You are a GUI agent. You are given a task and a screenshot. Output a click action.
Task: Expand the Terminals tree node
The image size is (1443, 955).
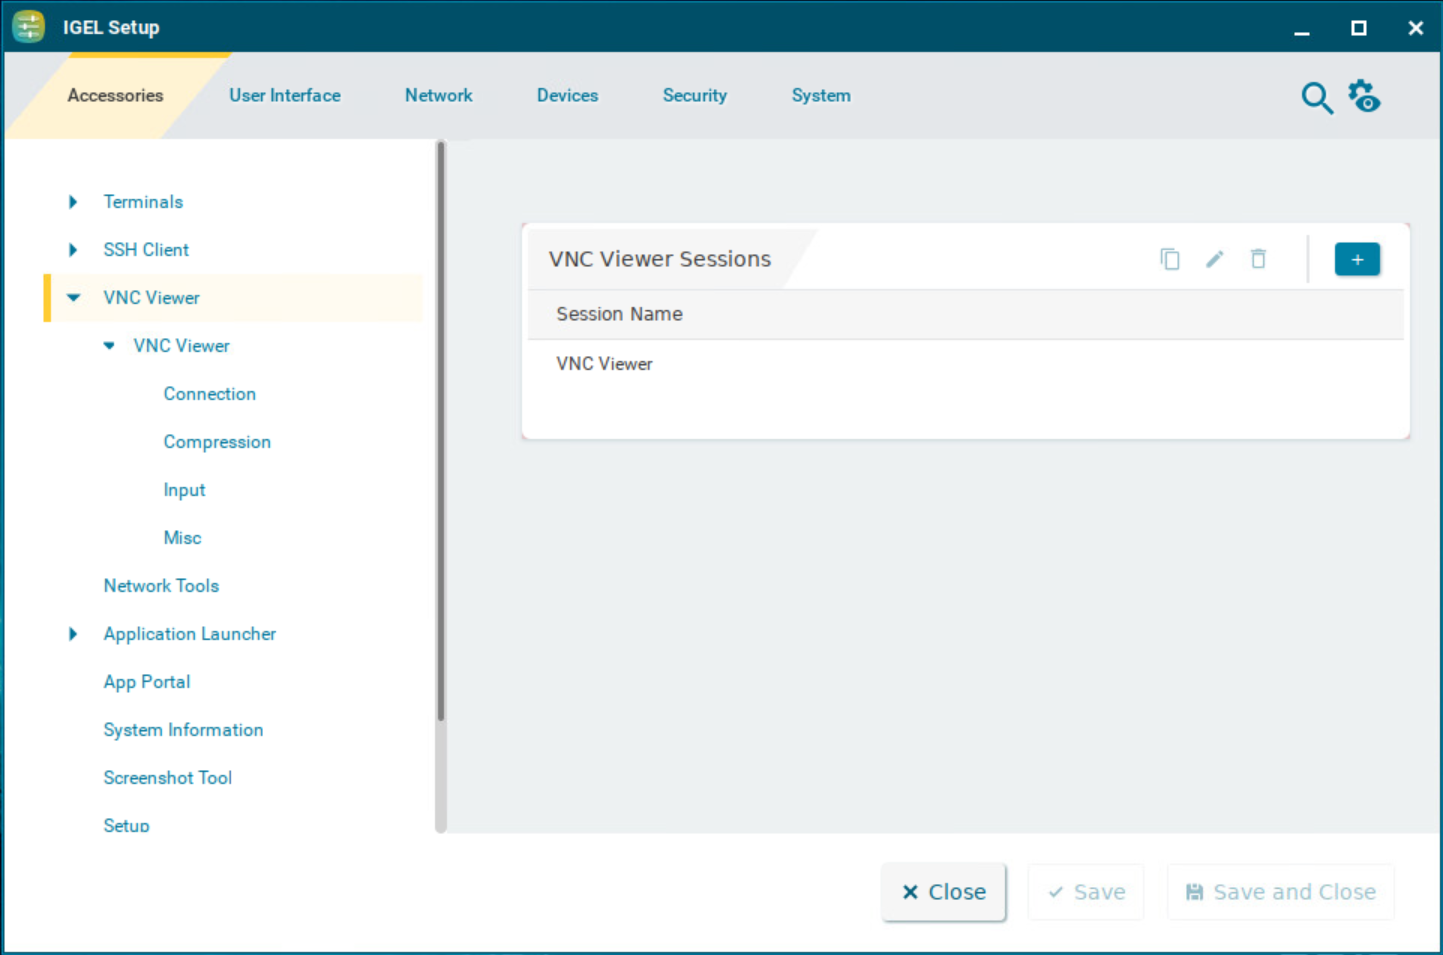(73, 202)
